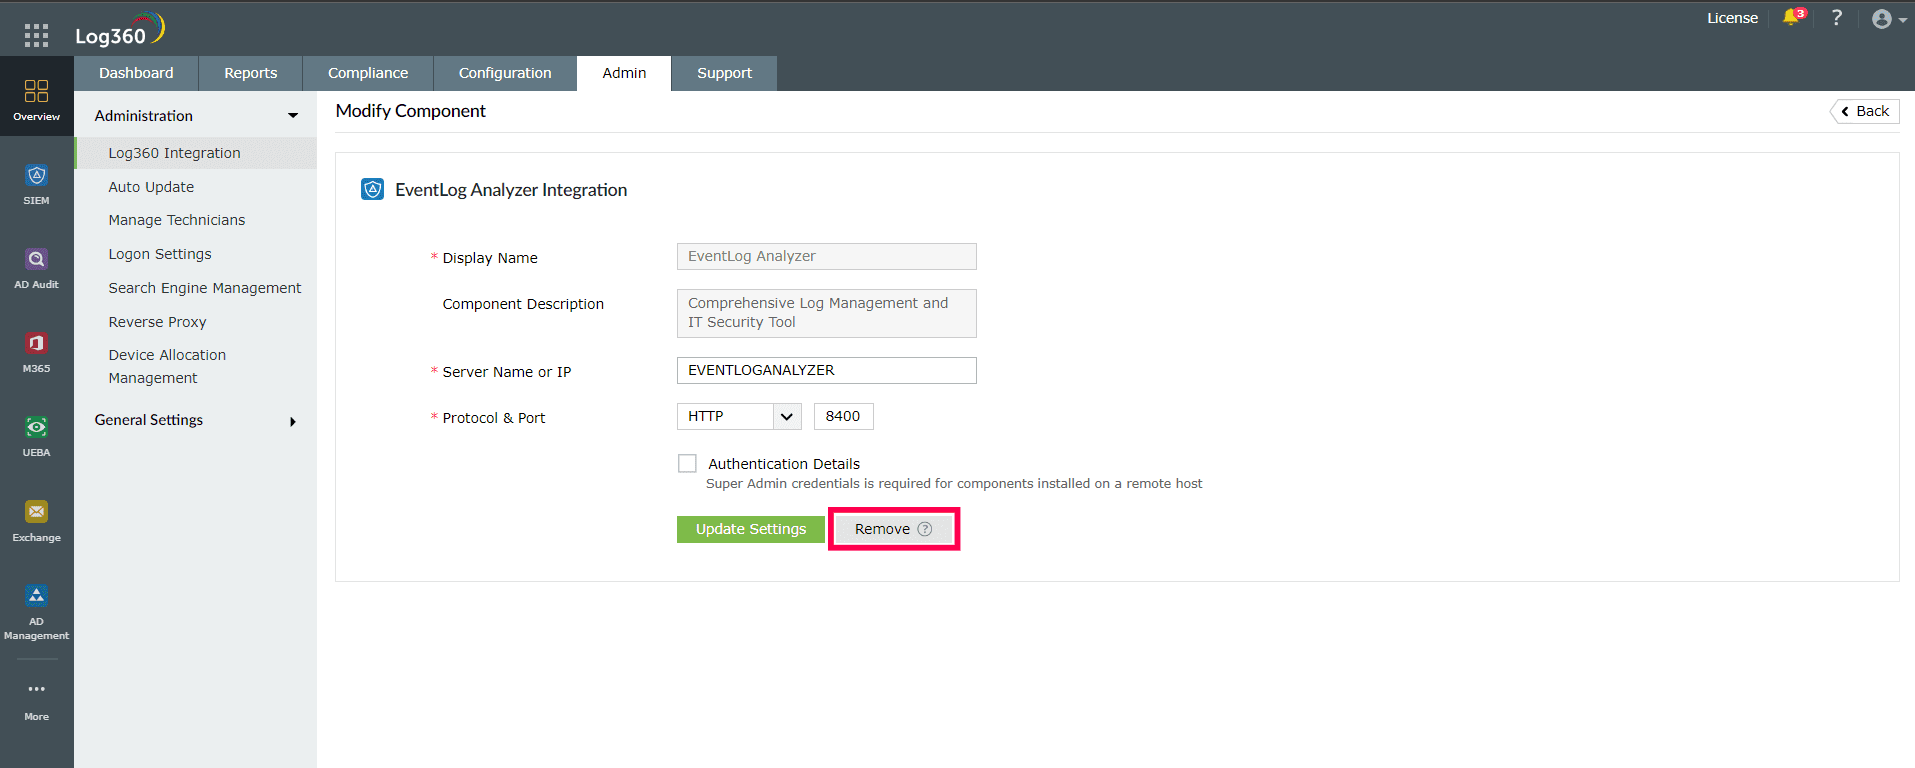Viewport: 1915px width, 768px height.
Task: Click the help icon on the Remove button
Action: [925, 529]
